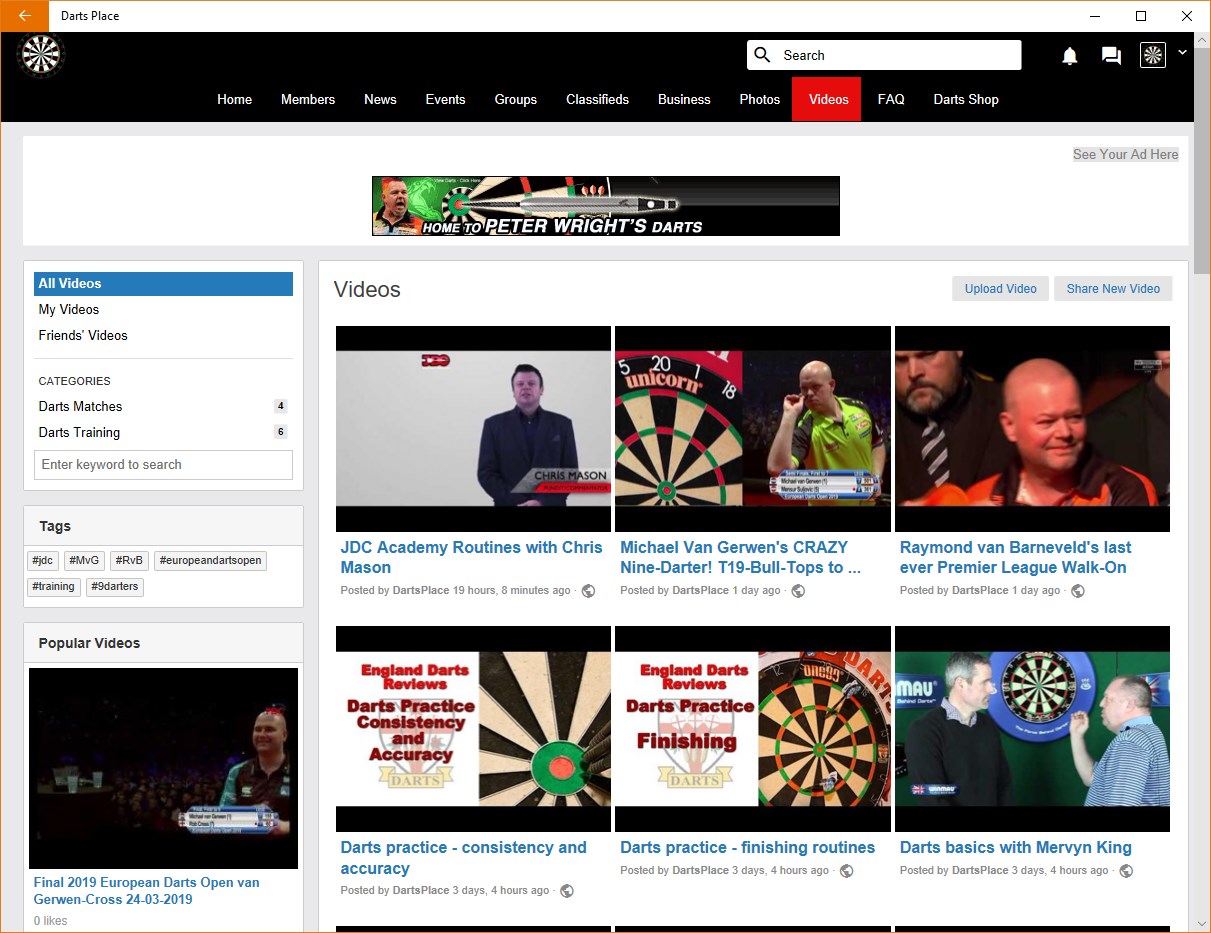The height and width of the screenshot is (933, 1211).
Task: Open the notifications bell
Action: tap(1070, 56)
